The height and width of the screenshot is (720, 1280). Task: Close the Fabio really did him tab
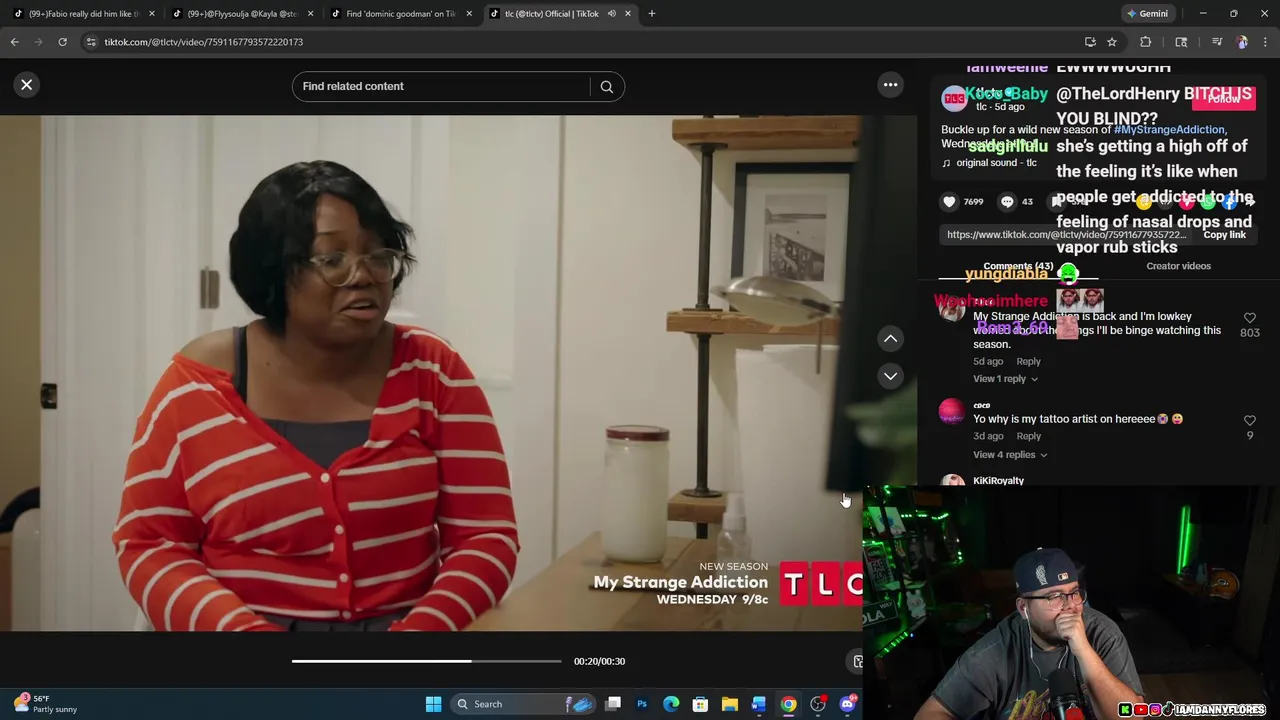point(152,14)
